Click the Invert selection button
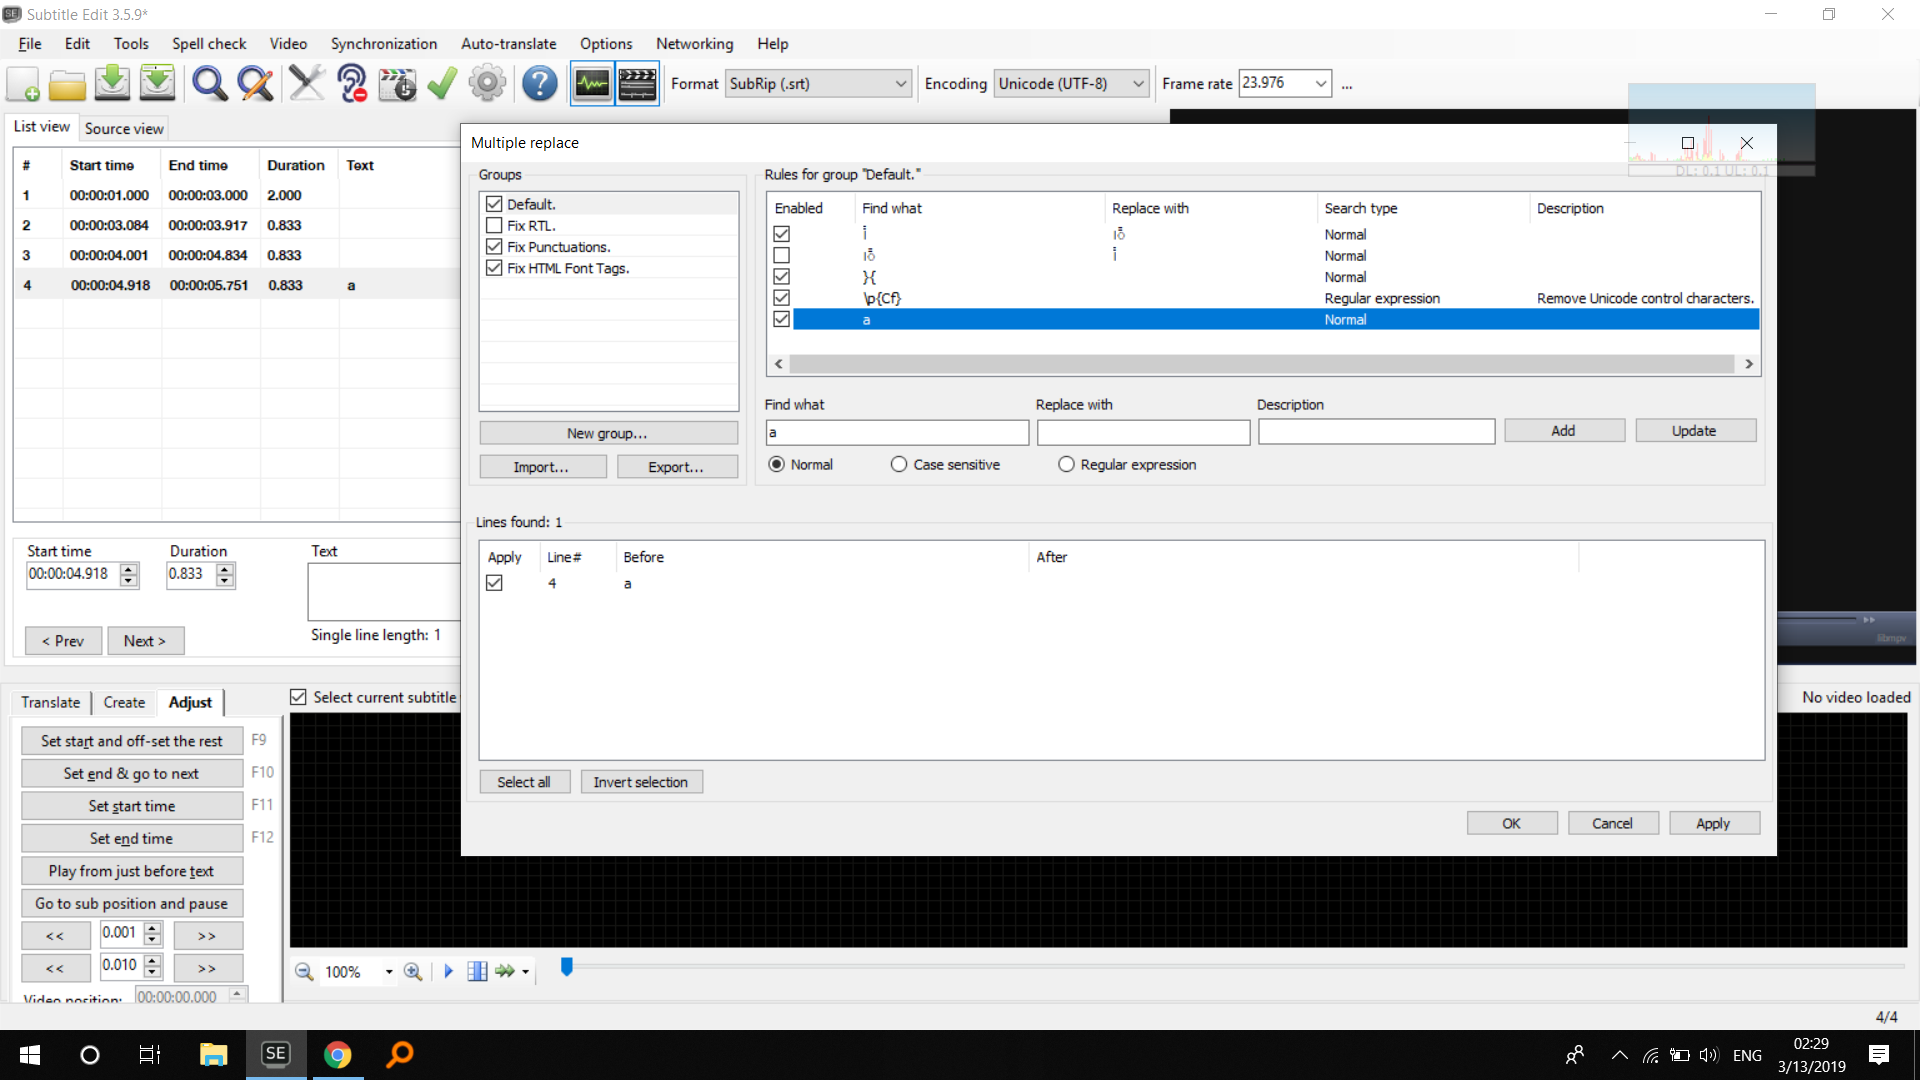 point(641,781)
